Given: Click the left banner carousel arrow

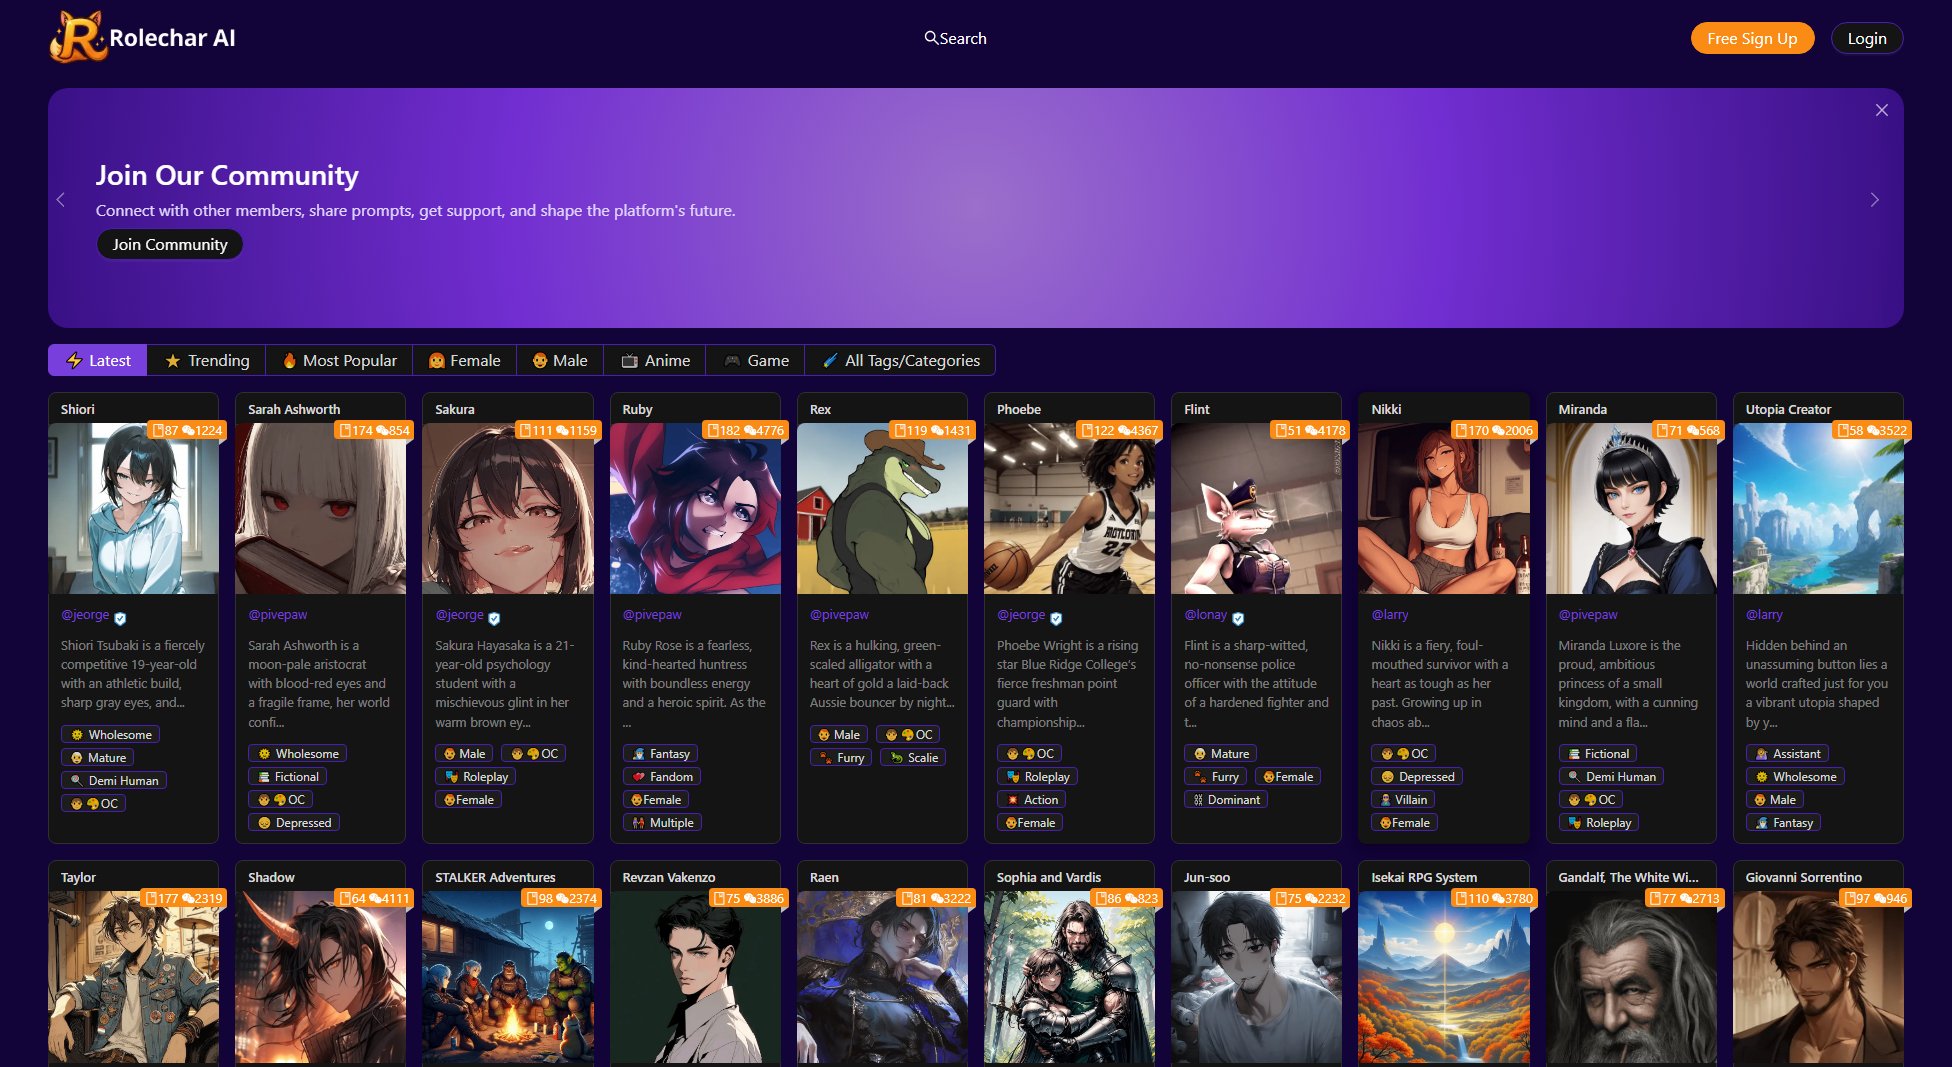Looking at the screenshot, I should tap(61, 200).
